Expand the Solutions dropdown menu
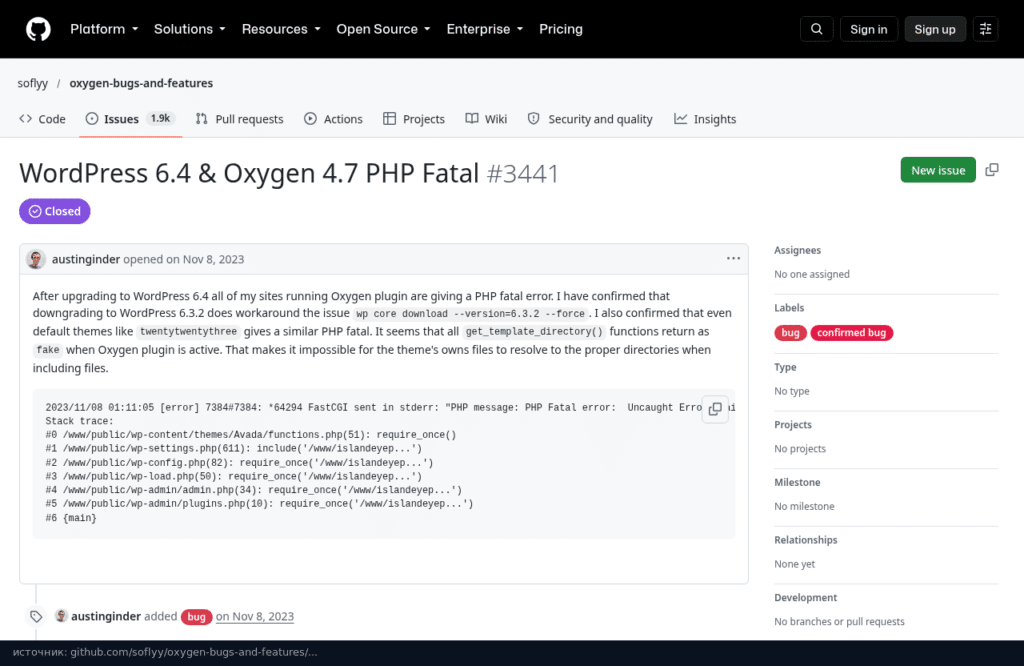This screenshot has height=666, width=1024. coord(189,29)
